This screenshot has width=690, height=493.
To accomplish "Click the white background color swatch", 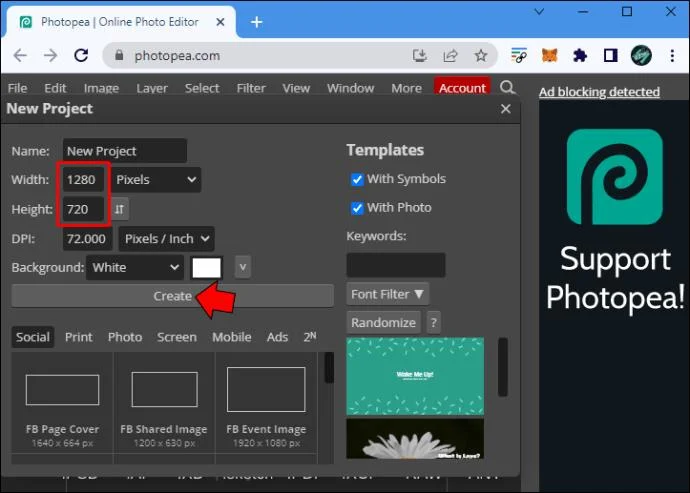I will click(206, 267).
